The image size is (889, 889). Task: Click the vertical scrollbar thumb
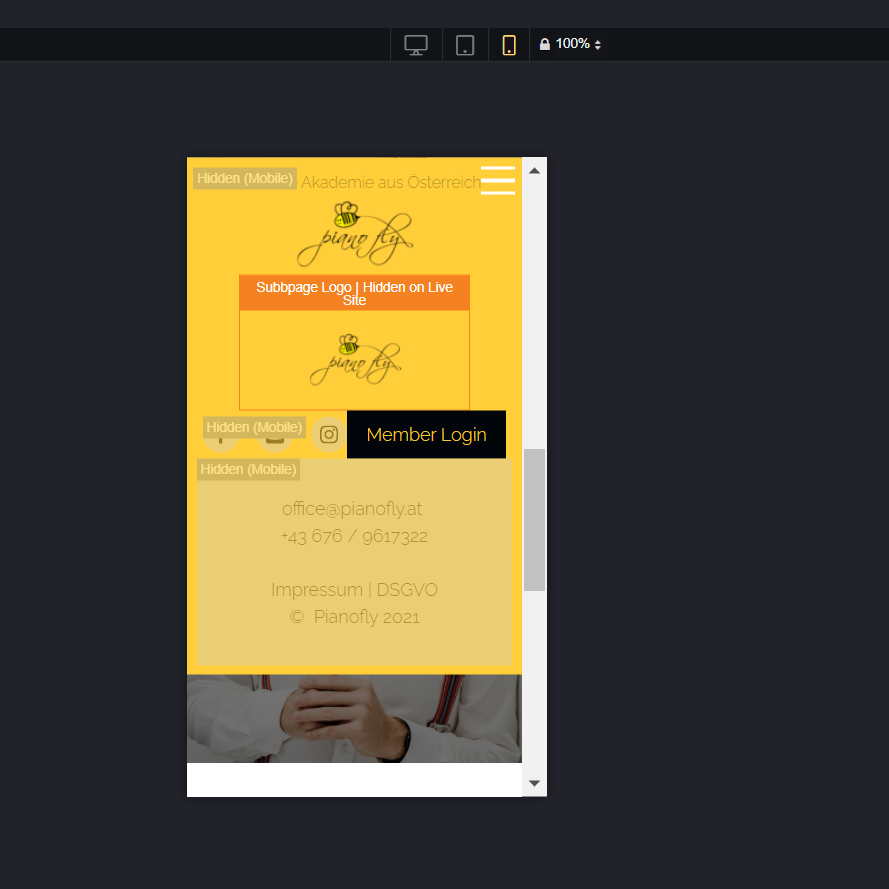click(x=534, y=520)
